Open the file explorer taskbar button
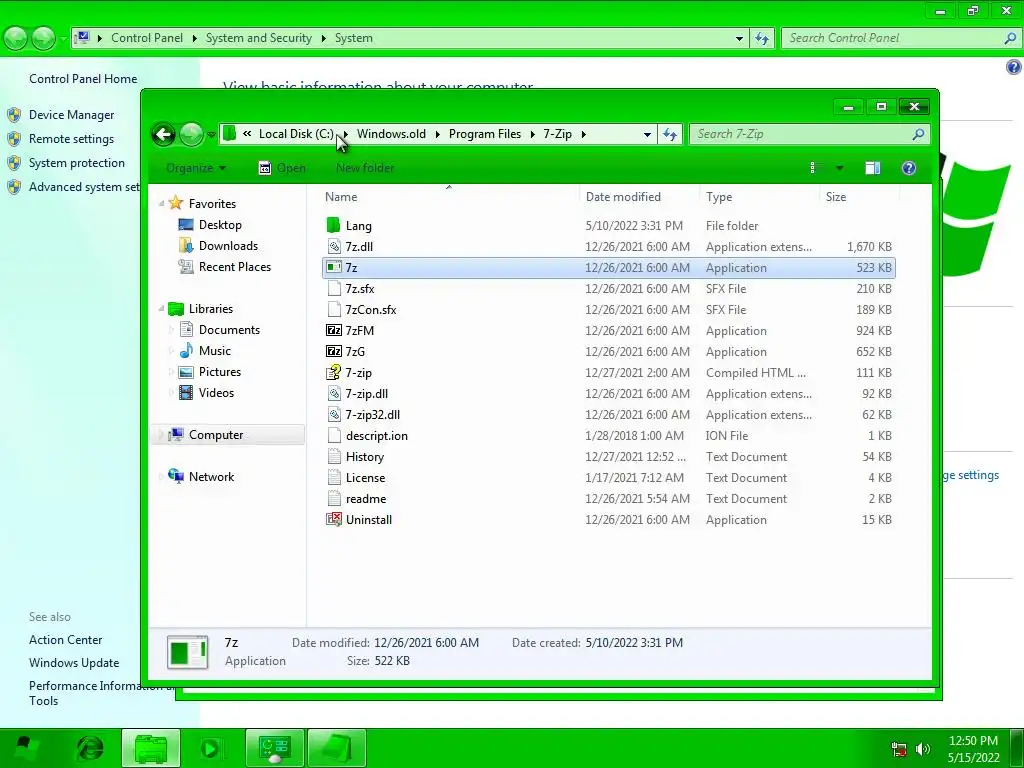 pyautogui.click(x=151, y=748)
